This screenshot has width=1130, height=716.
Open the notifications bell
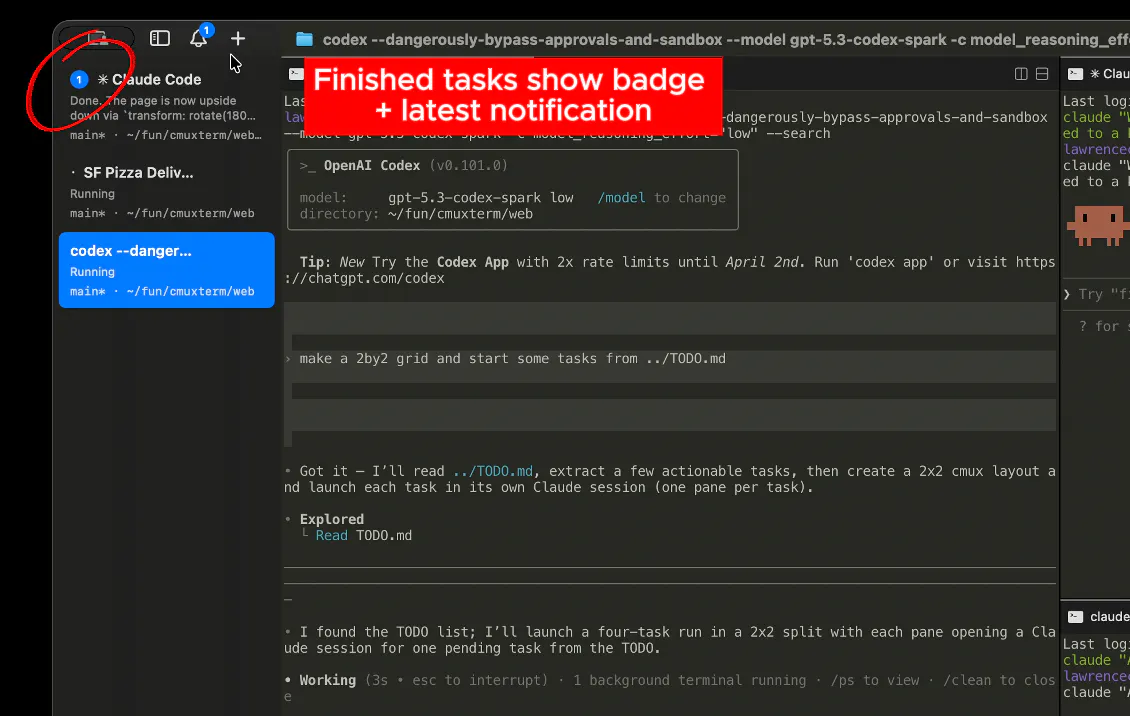pos(198,38)
